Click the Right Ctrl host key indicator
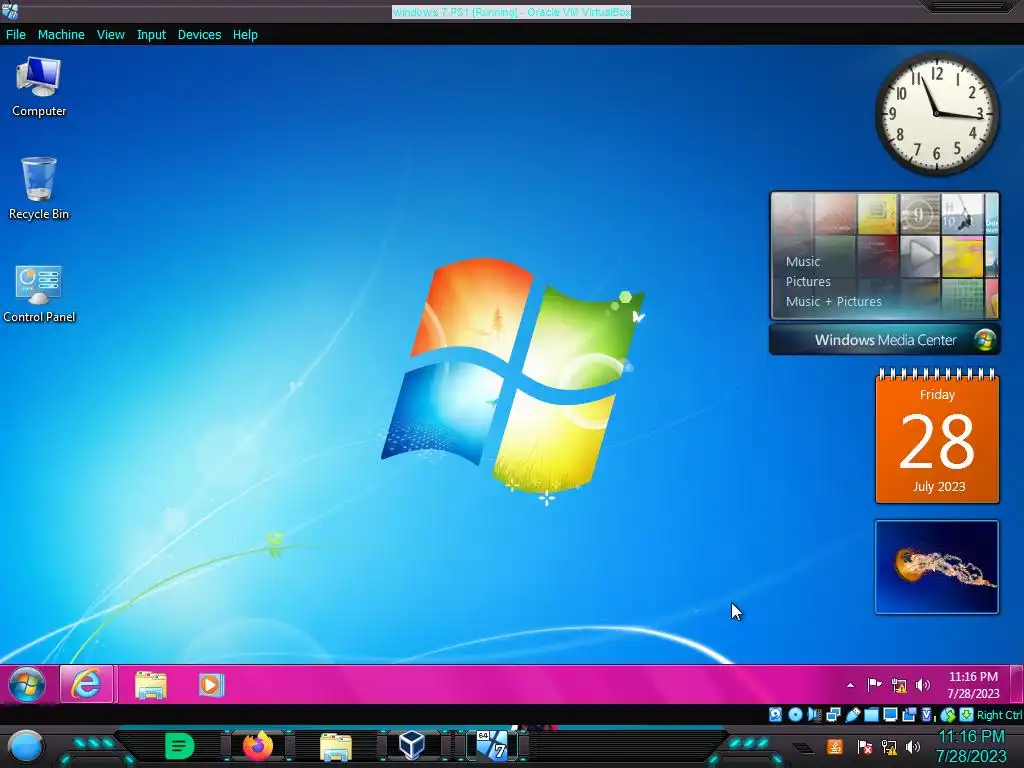Viewport: 1024px width, 768px height. coord(999,715)
